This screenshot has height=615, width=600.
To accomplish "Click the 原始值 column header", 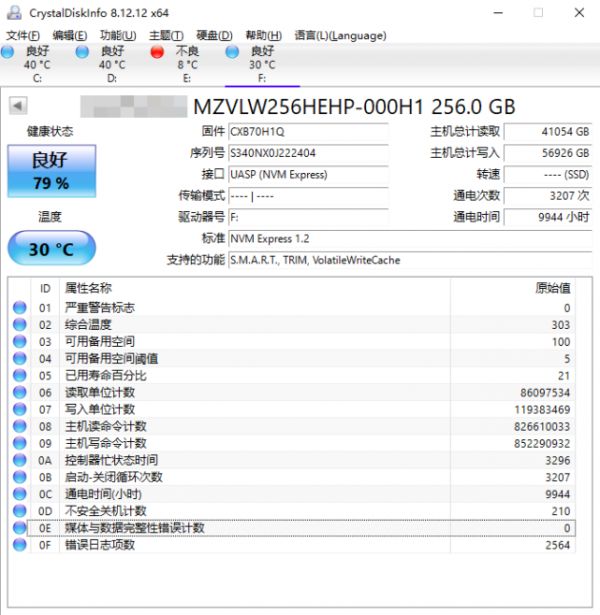I will 552,288.
